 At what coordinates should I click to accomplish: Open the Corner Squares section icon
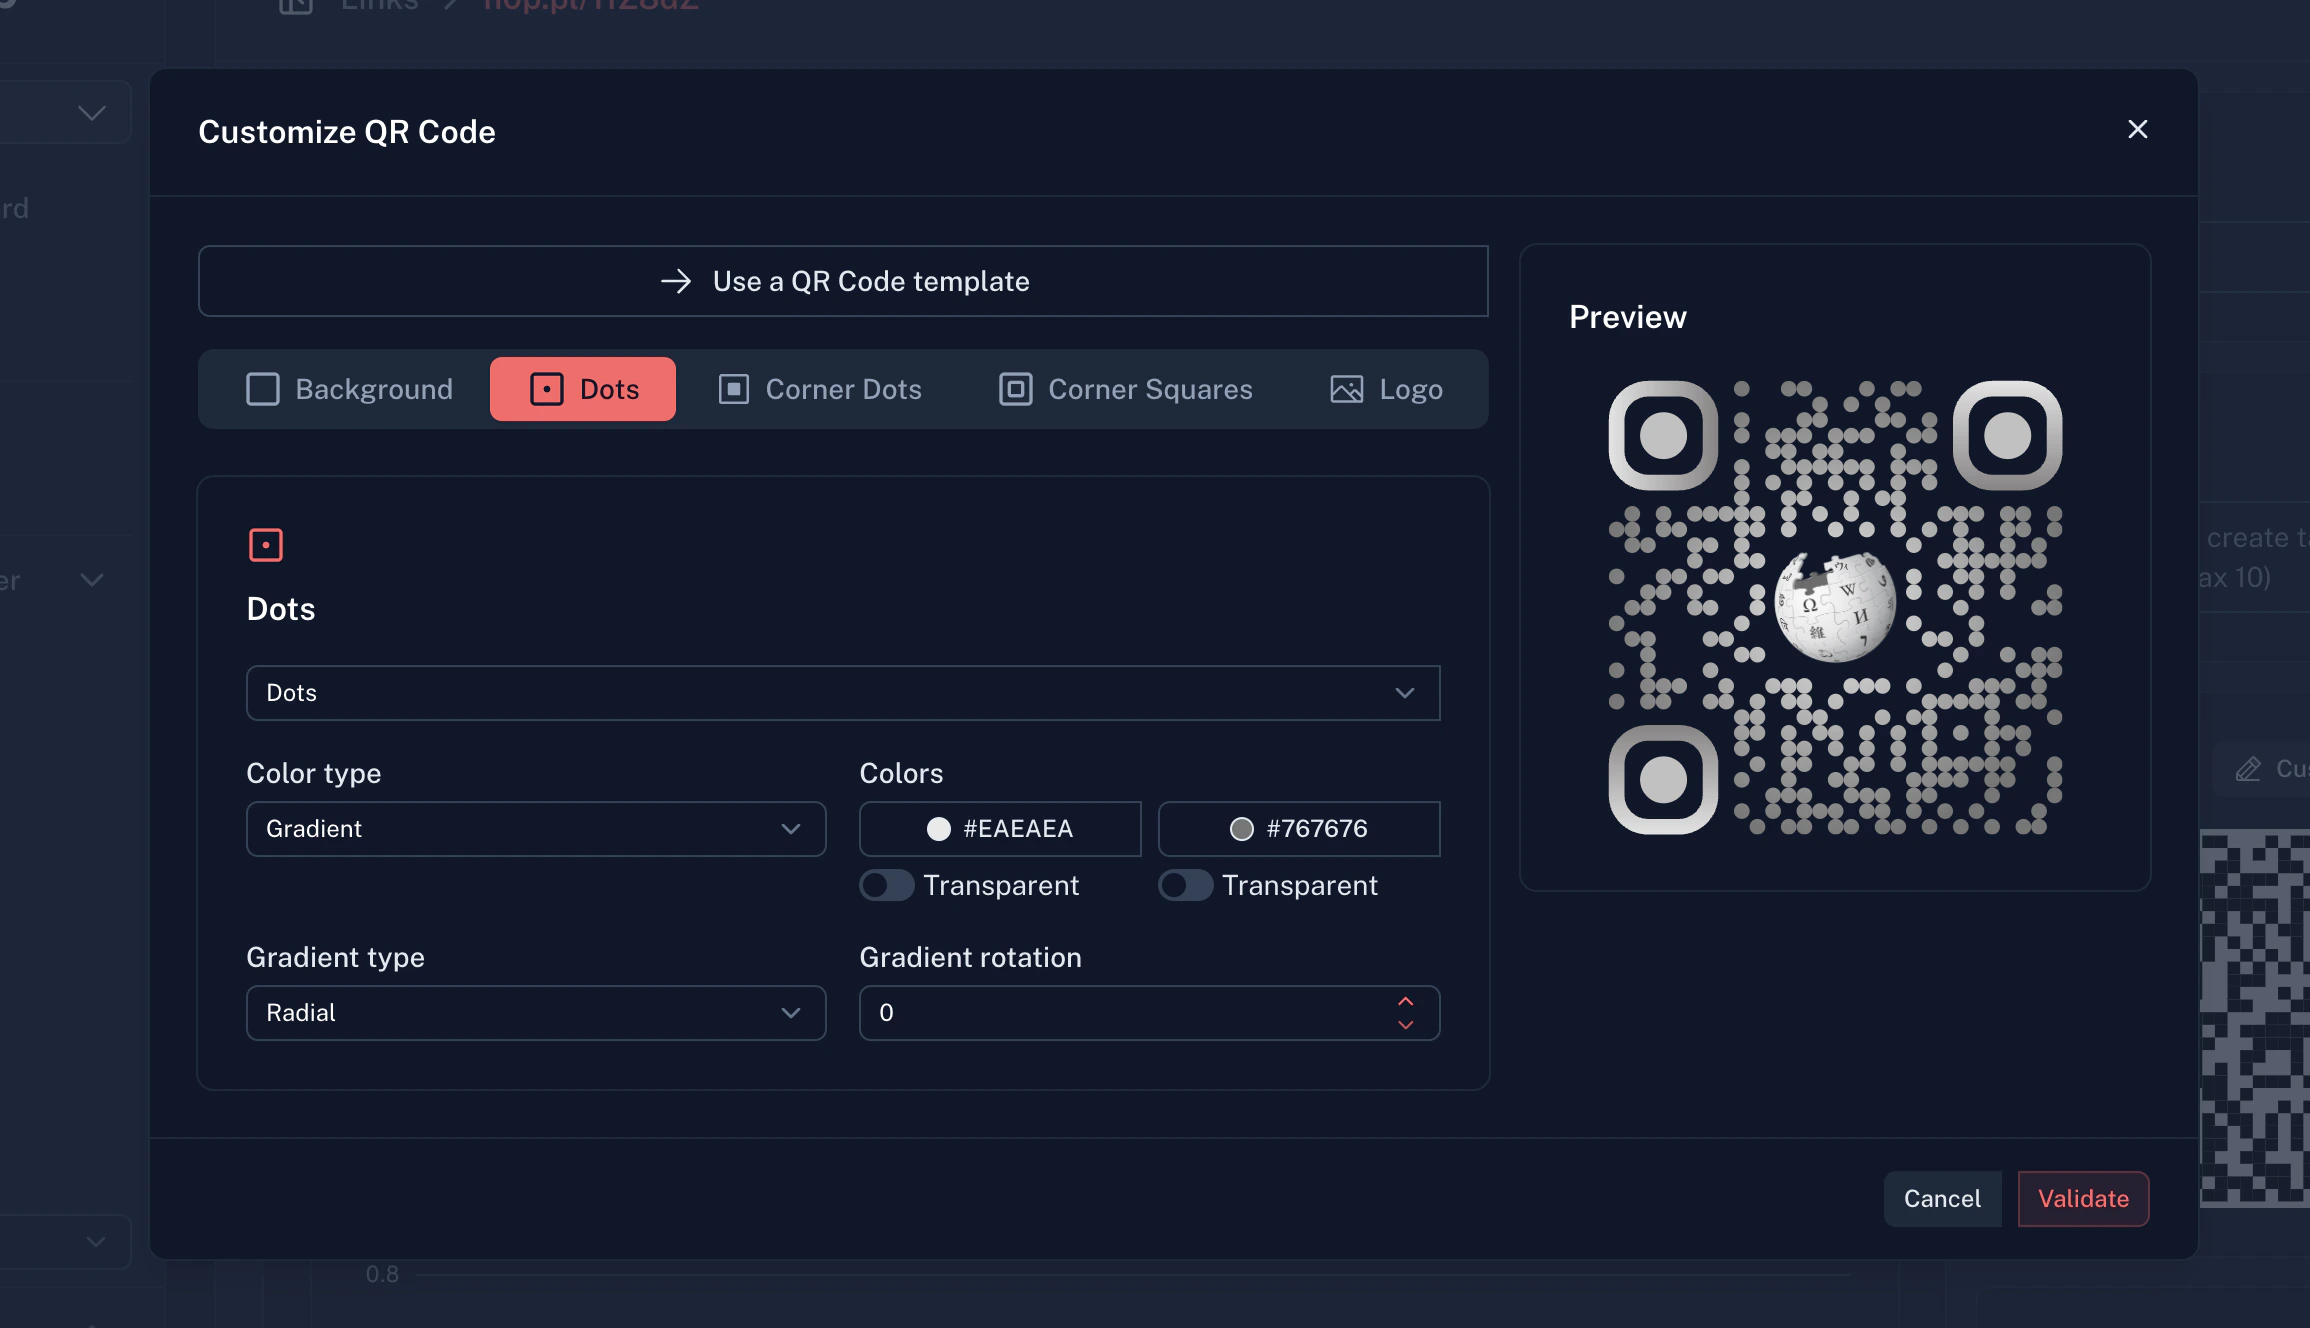coord(1014,389)
